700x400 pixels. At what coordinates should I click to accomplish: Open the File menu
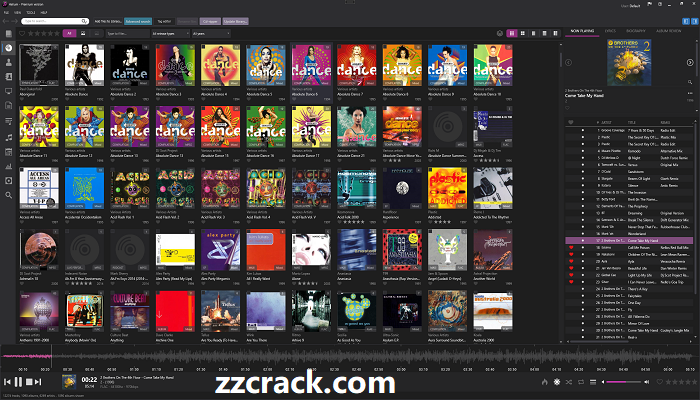(x=6, y=12)
